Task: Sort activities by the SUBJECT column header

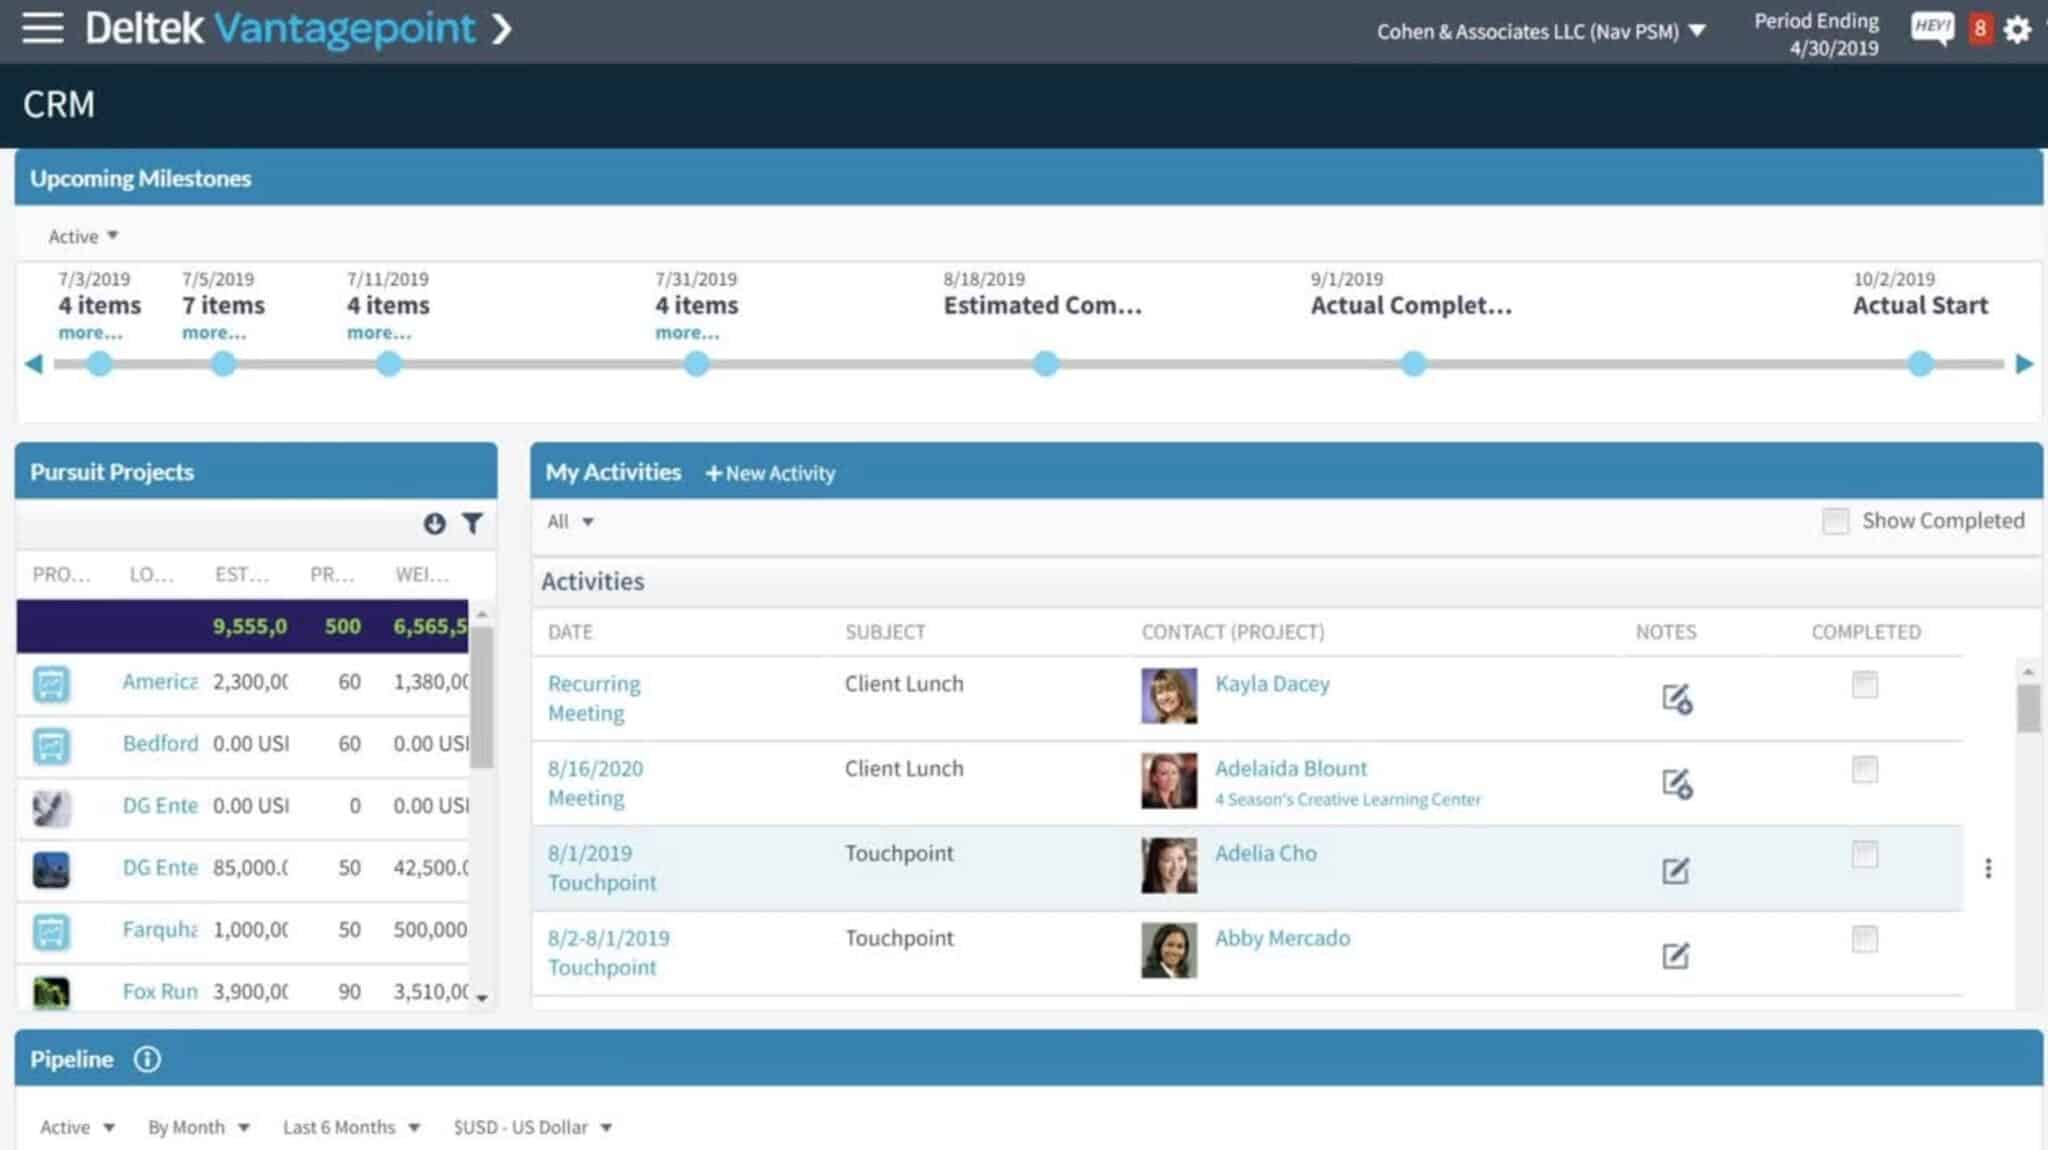Action: pos(885,632)
